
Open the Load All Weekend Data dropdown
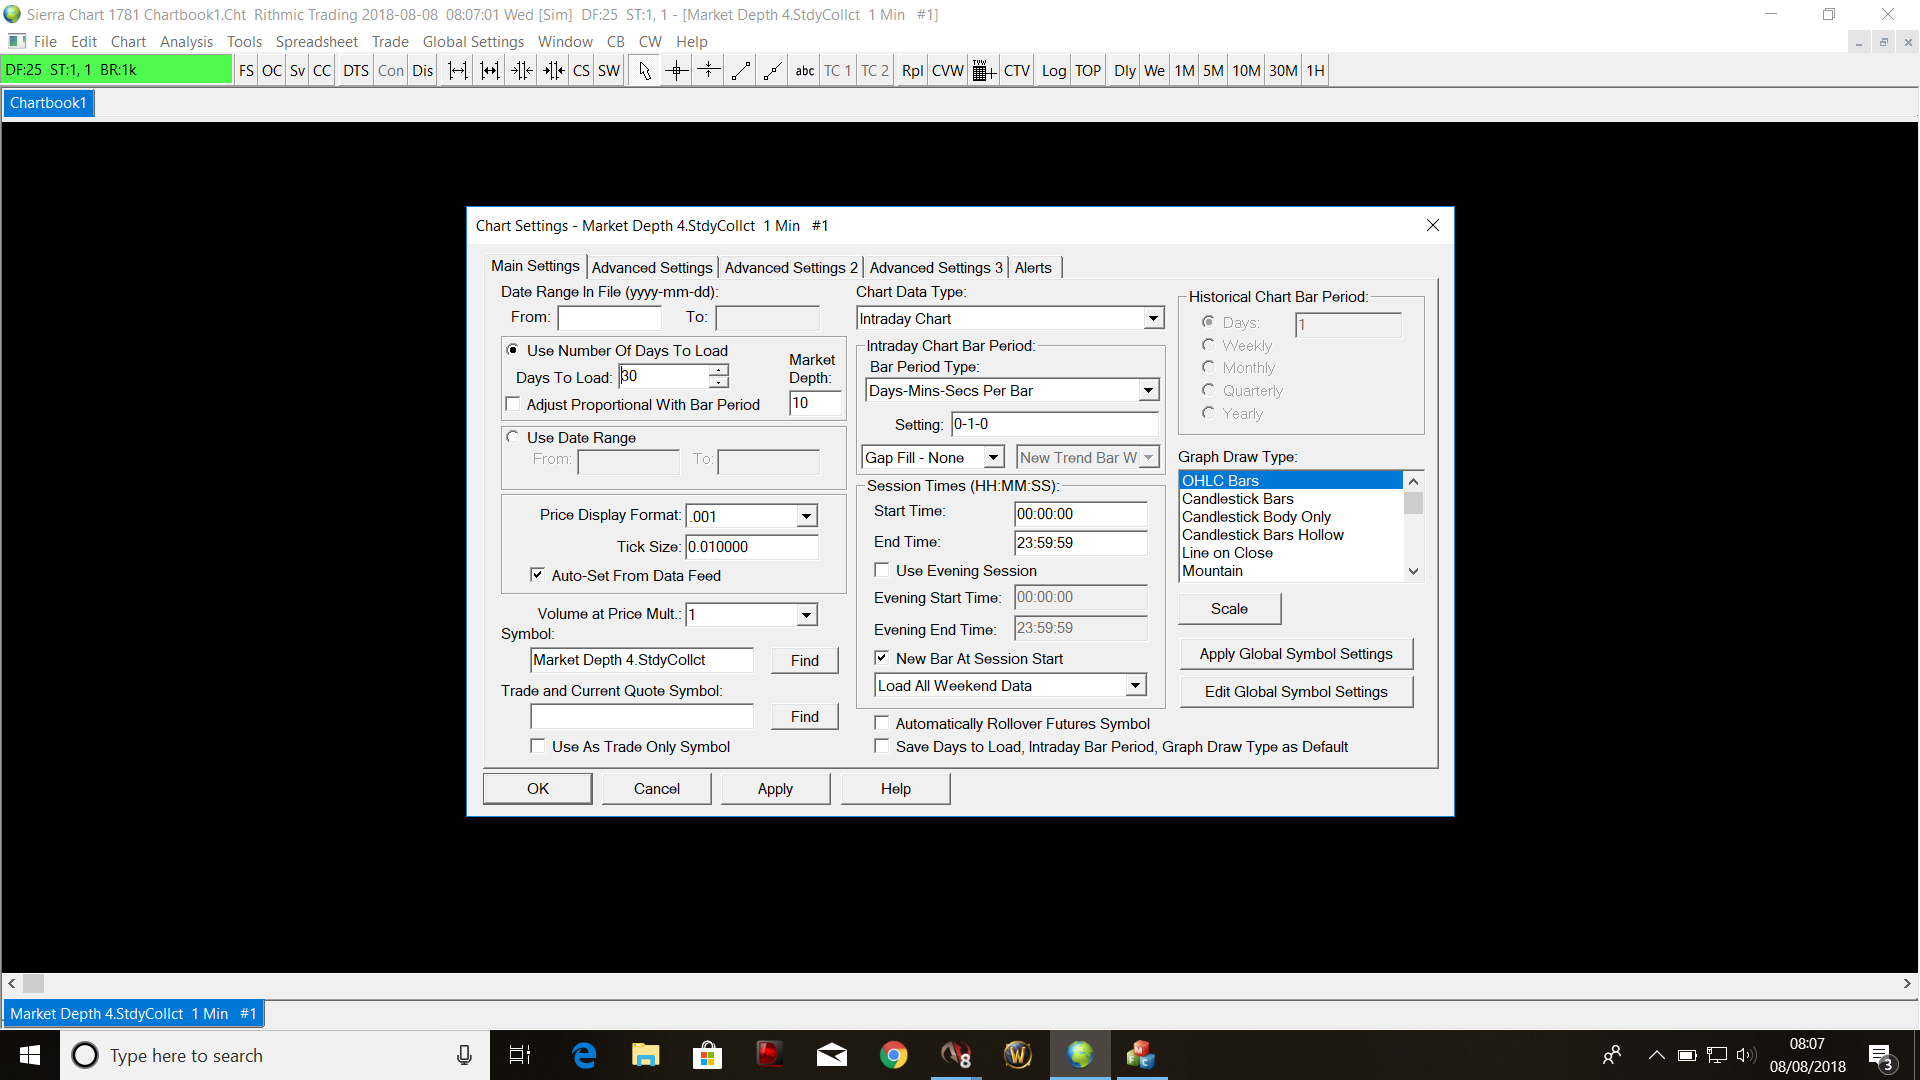click(1135, 685)
